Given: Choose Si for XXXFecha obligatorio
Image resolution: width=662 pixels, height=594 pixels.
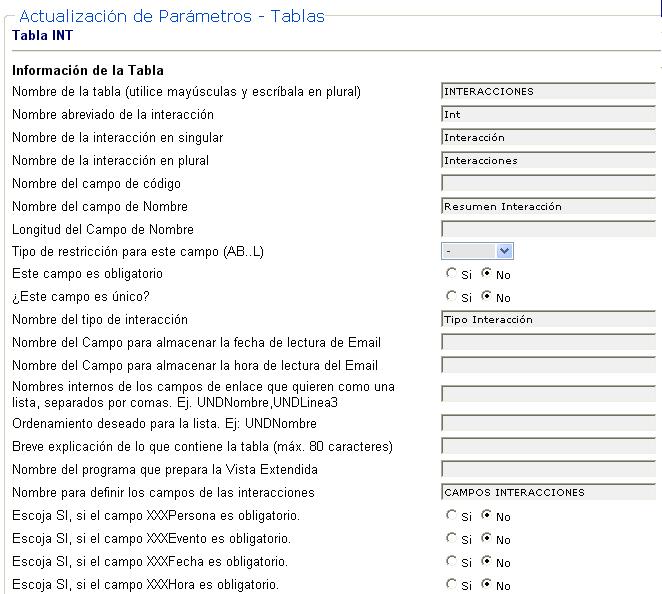Looking at the screenshot, I should (452, 562).
